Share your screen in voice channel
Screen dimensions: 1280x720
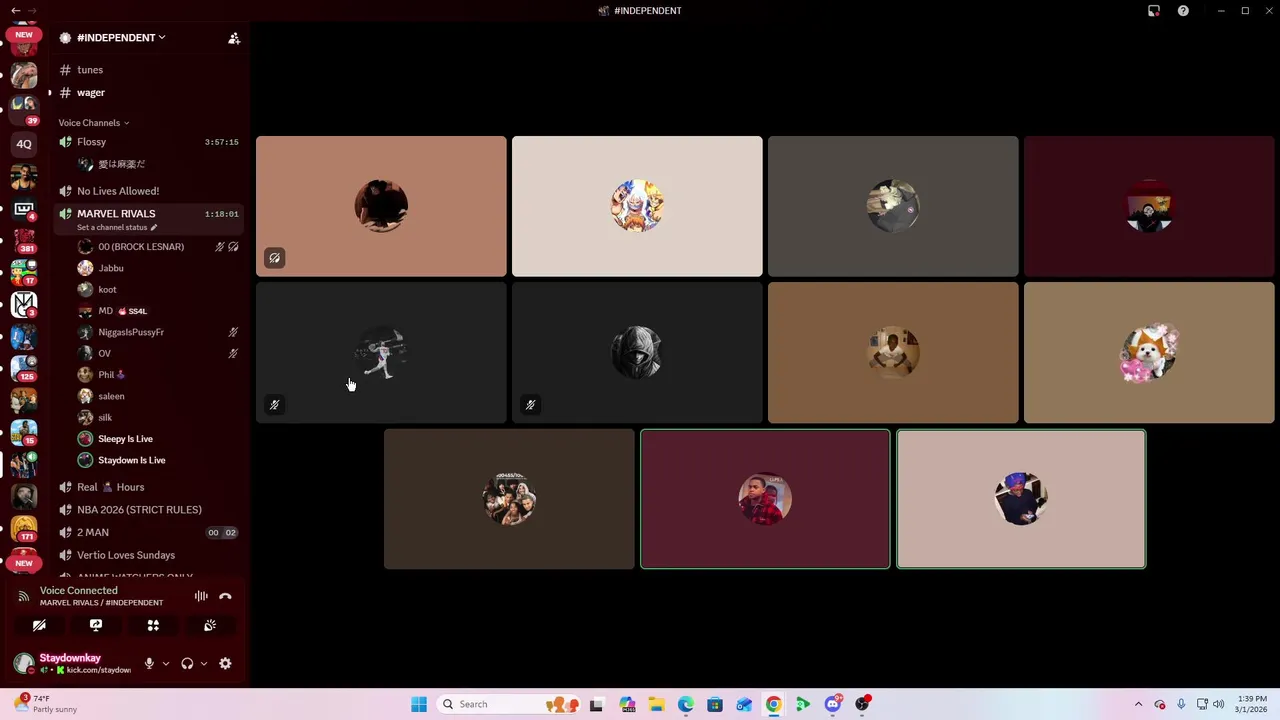(x=96, y=625)
